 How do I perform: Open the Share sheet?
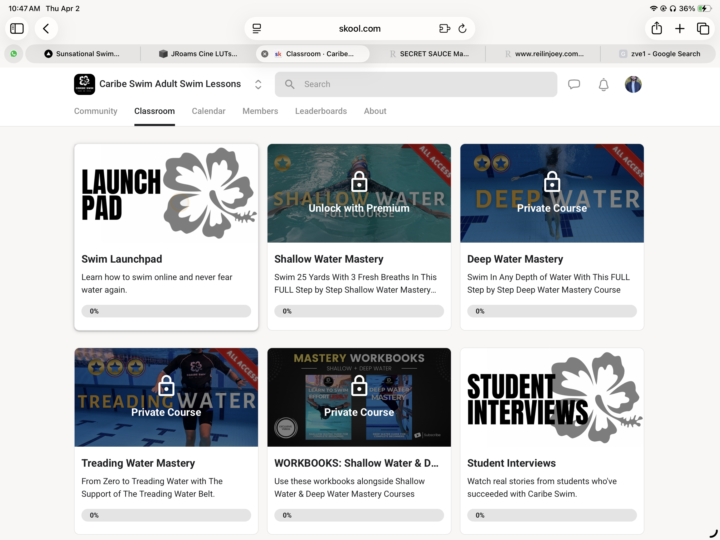tap(657, 28)
